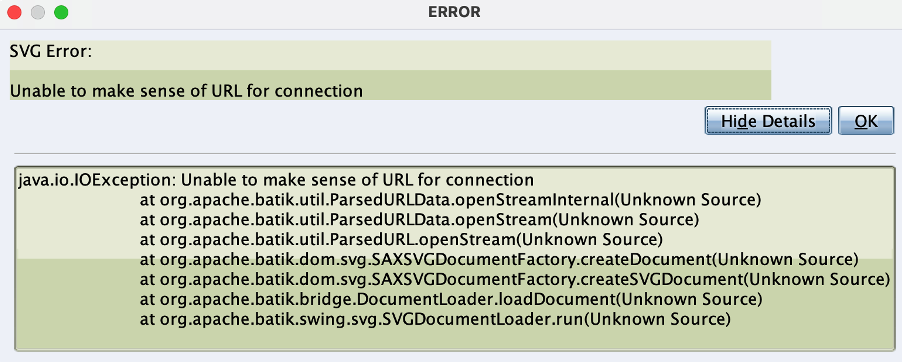Click the "Unable to make sense of URL" message
Viewport: 902px width, 362px height.
click(186, 91)
